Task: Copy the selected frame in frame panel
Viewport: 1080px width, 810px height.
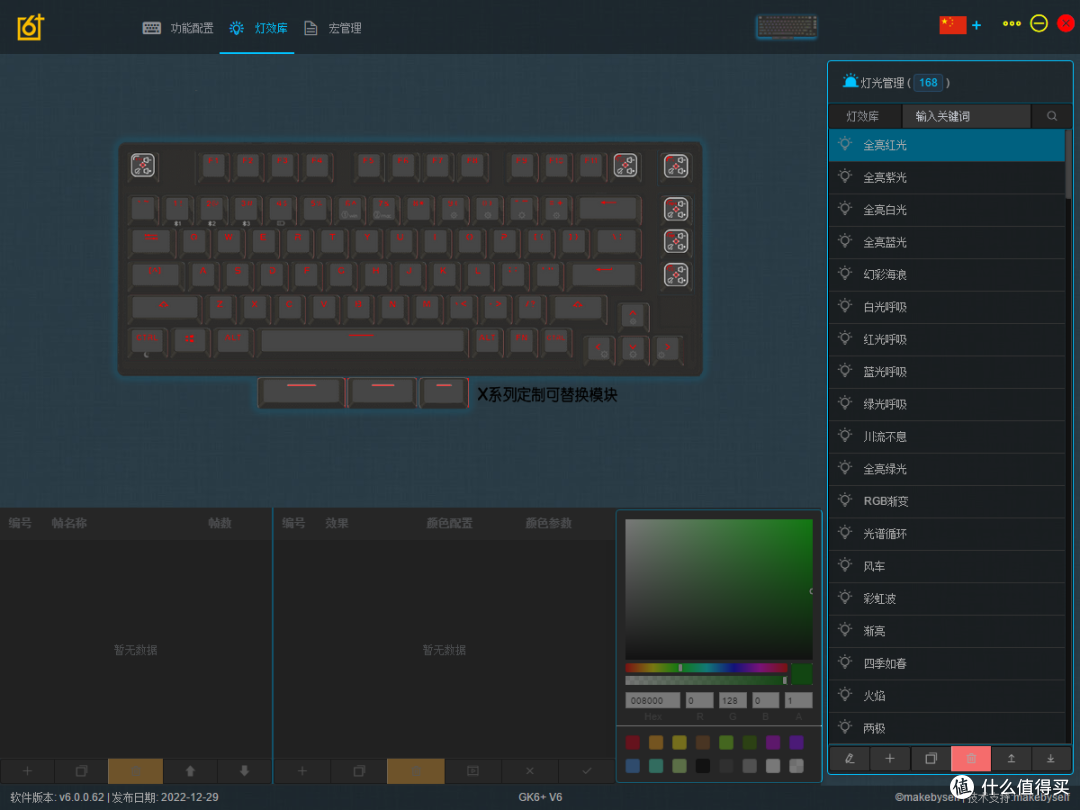Action: pyautogui.click(x=81, y=771)
